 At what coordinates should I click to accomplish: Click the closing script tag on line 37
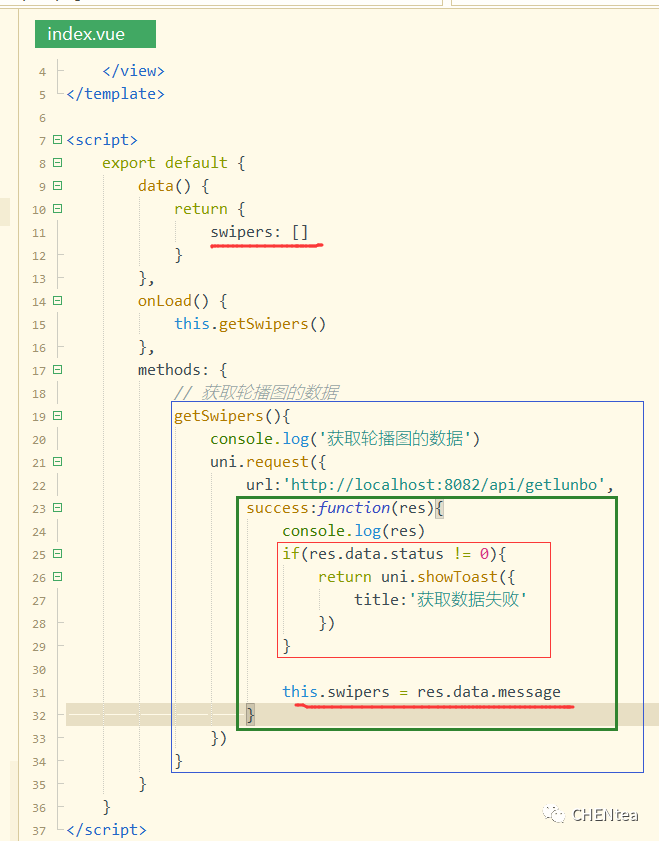pos(106,830)
